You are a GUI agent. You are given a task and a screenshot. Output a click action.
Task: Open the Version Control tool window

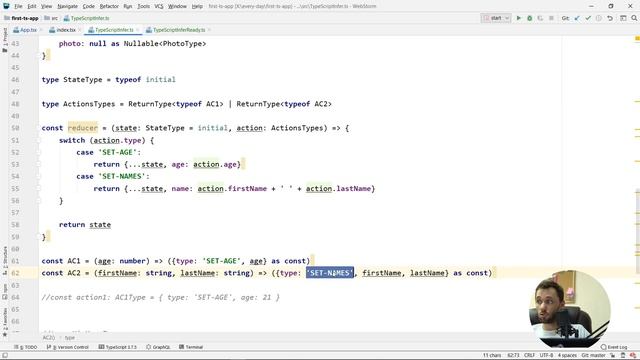point(67,347)
